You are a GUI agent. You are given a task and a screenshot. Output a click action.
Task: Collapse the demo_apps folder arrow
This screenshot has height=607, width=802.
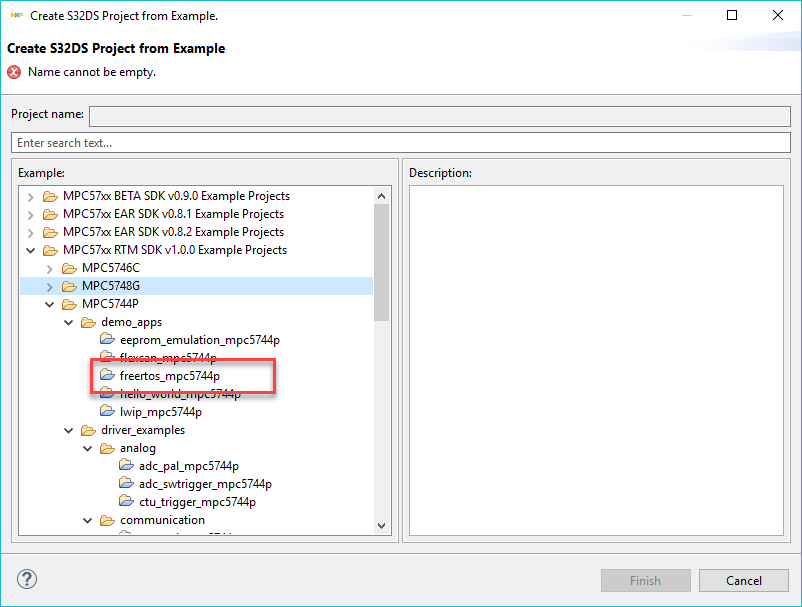[x=69, y=323]
